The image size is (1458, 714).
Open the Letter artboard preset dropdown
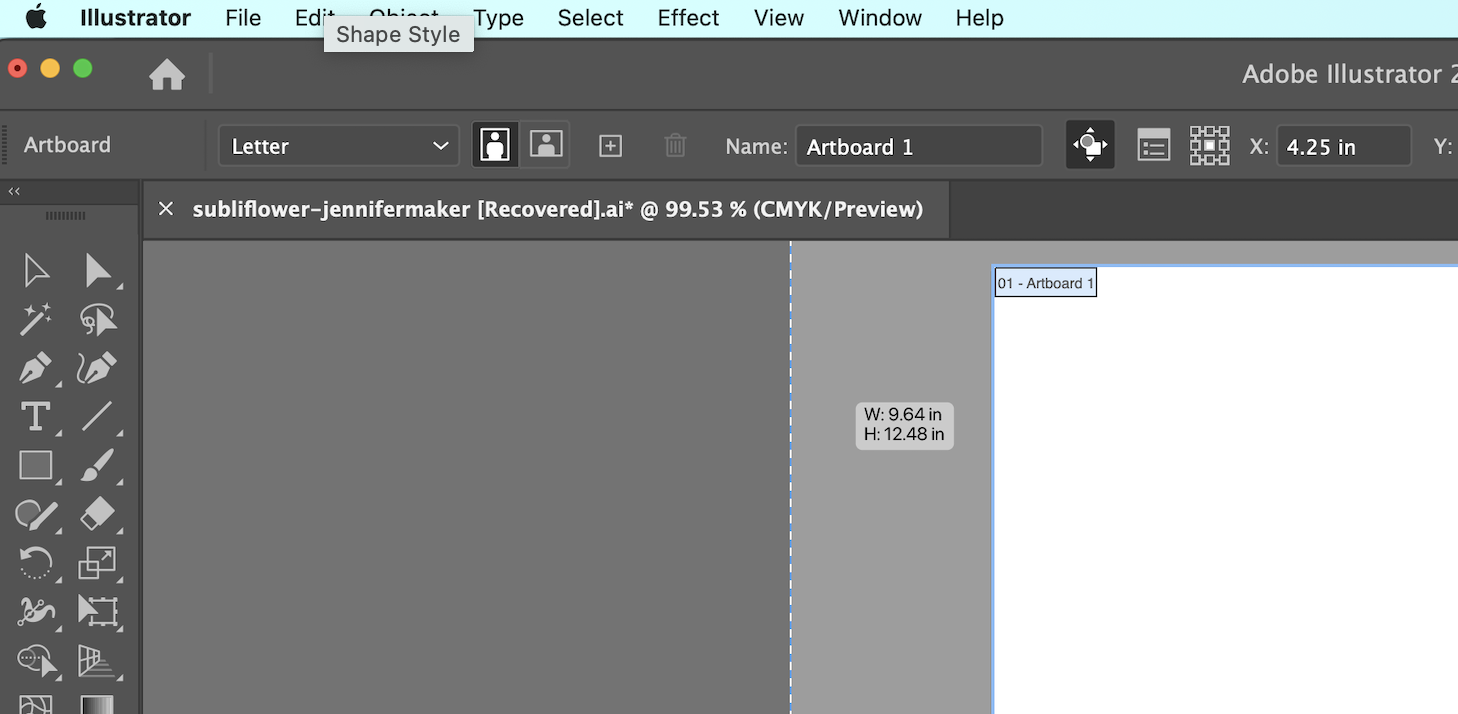click(338, 145)
